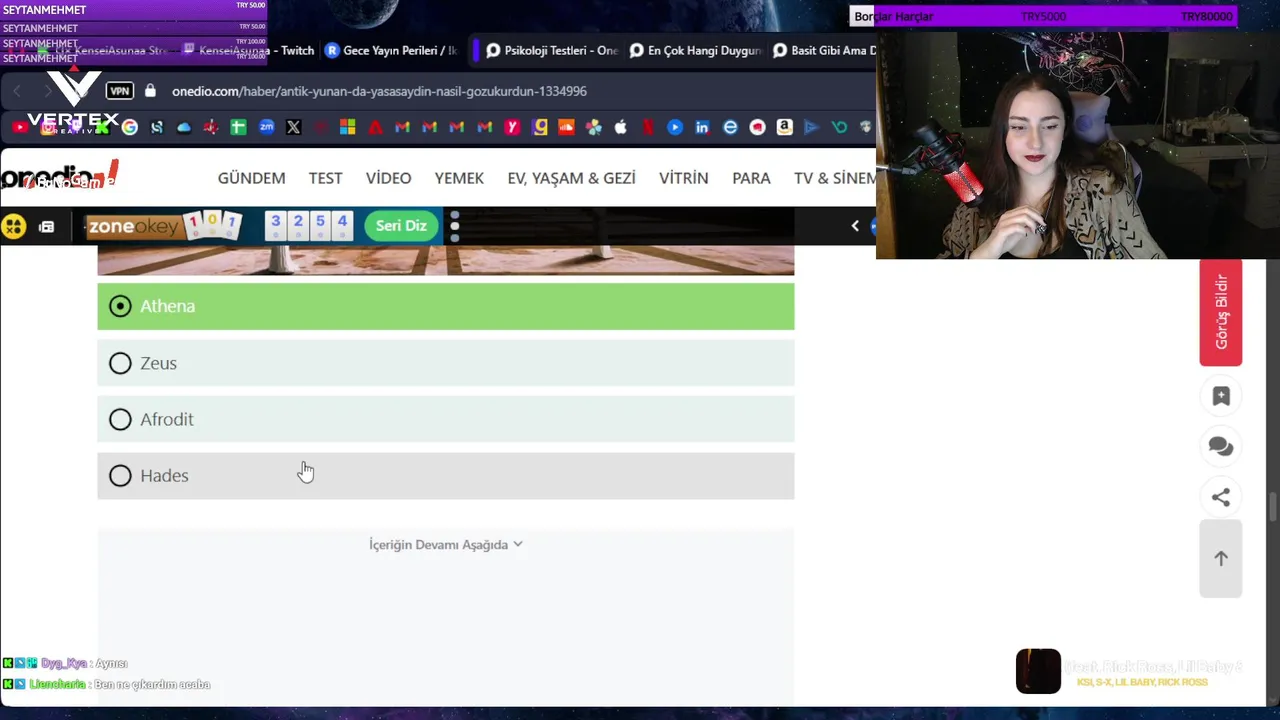Screen dimensions: 1280x720
Task: Click the share icon in sidebar
Action: tap(1221, 497)
